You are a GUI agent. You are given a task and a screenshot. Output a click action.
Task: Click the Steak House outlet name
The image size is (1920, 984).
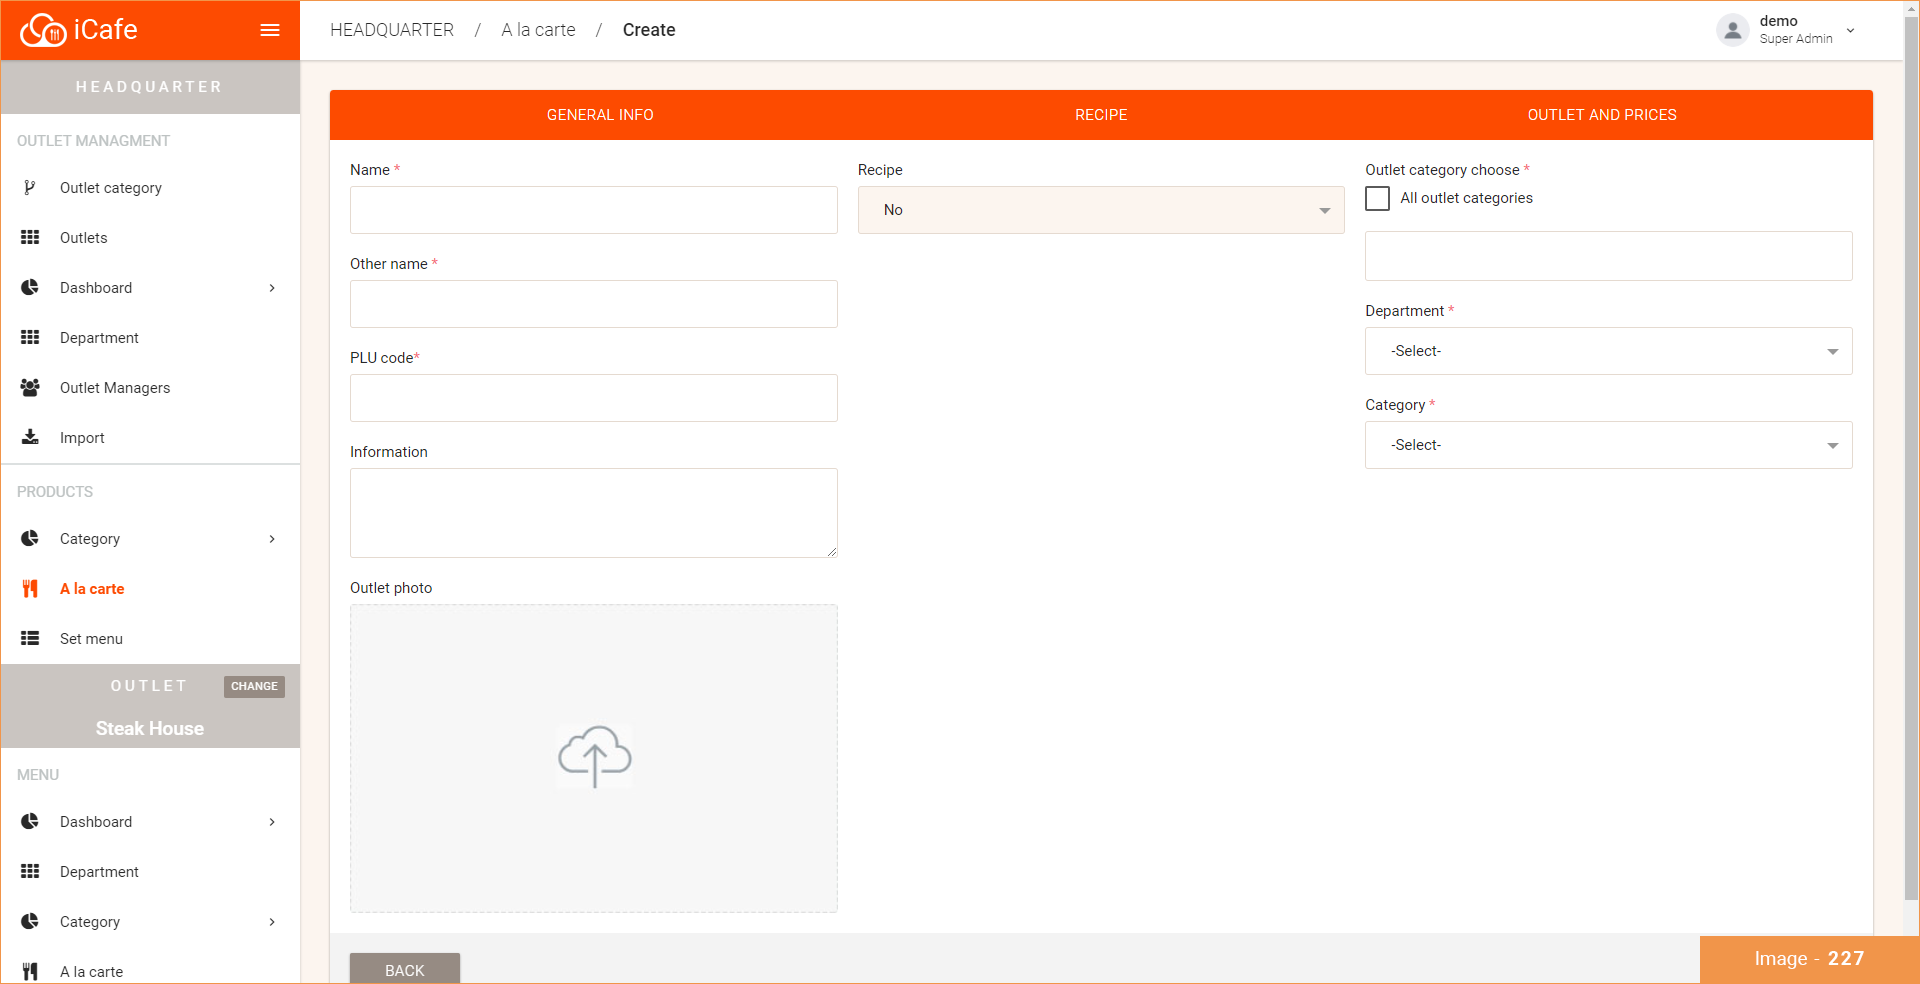pyautogui.click(x=150, y=729)
